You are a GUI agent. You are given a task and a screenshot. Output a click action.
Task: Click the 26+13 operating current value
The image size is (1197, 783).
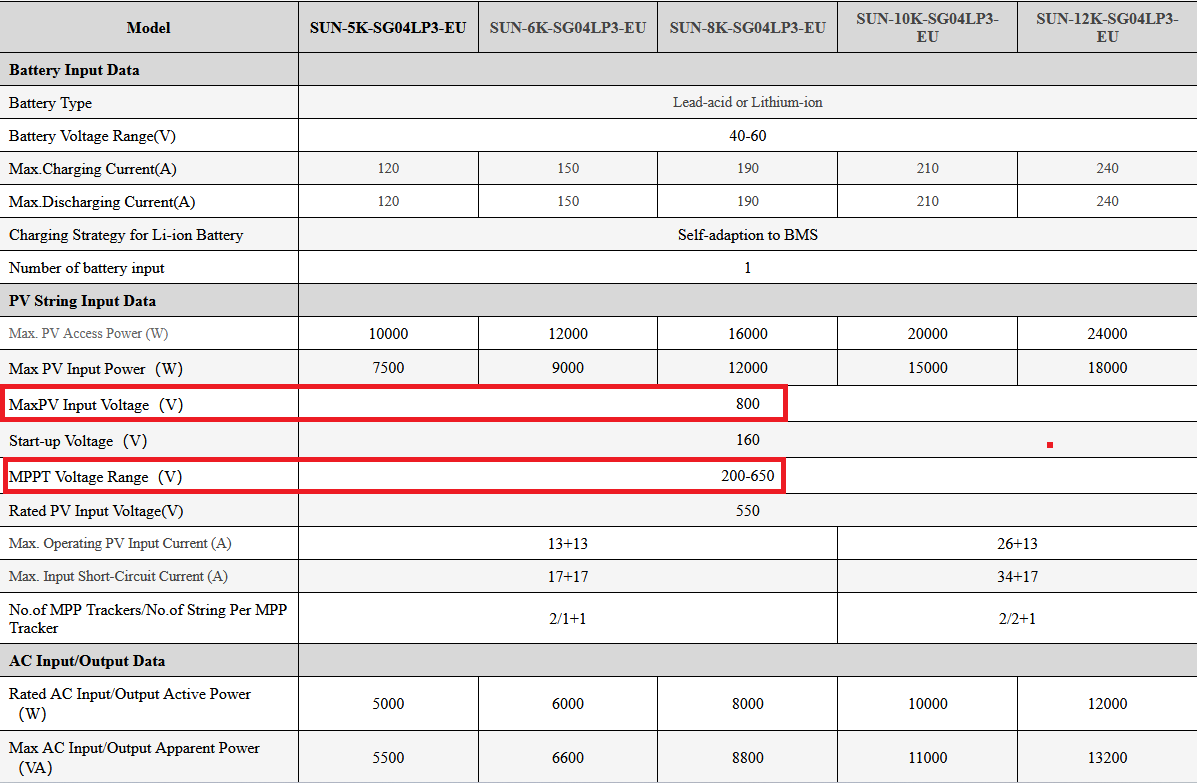[x=1017, y=544]
